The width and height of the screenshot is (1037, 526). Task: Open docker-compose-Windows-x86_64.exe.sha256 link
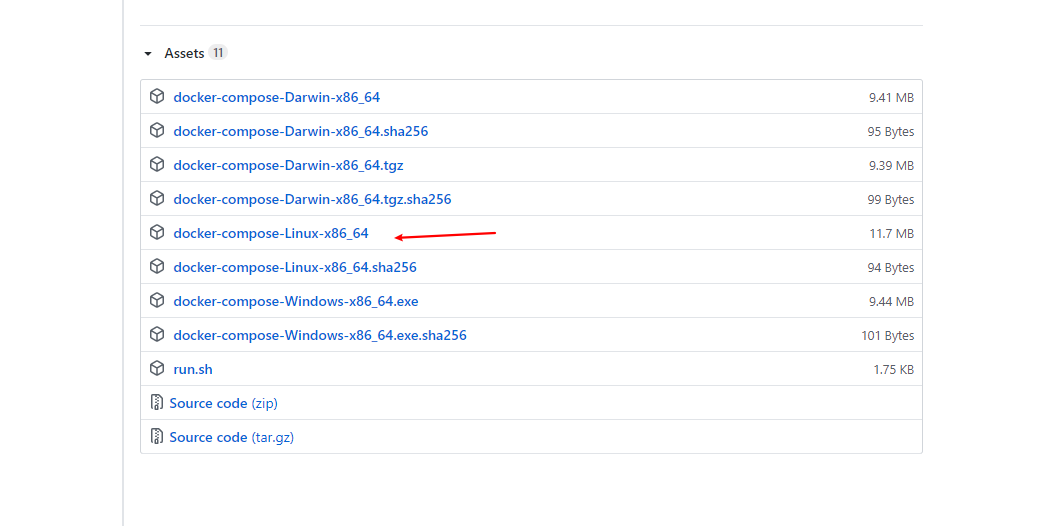click(320, 335)
